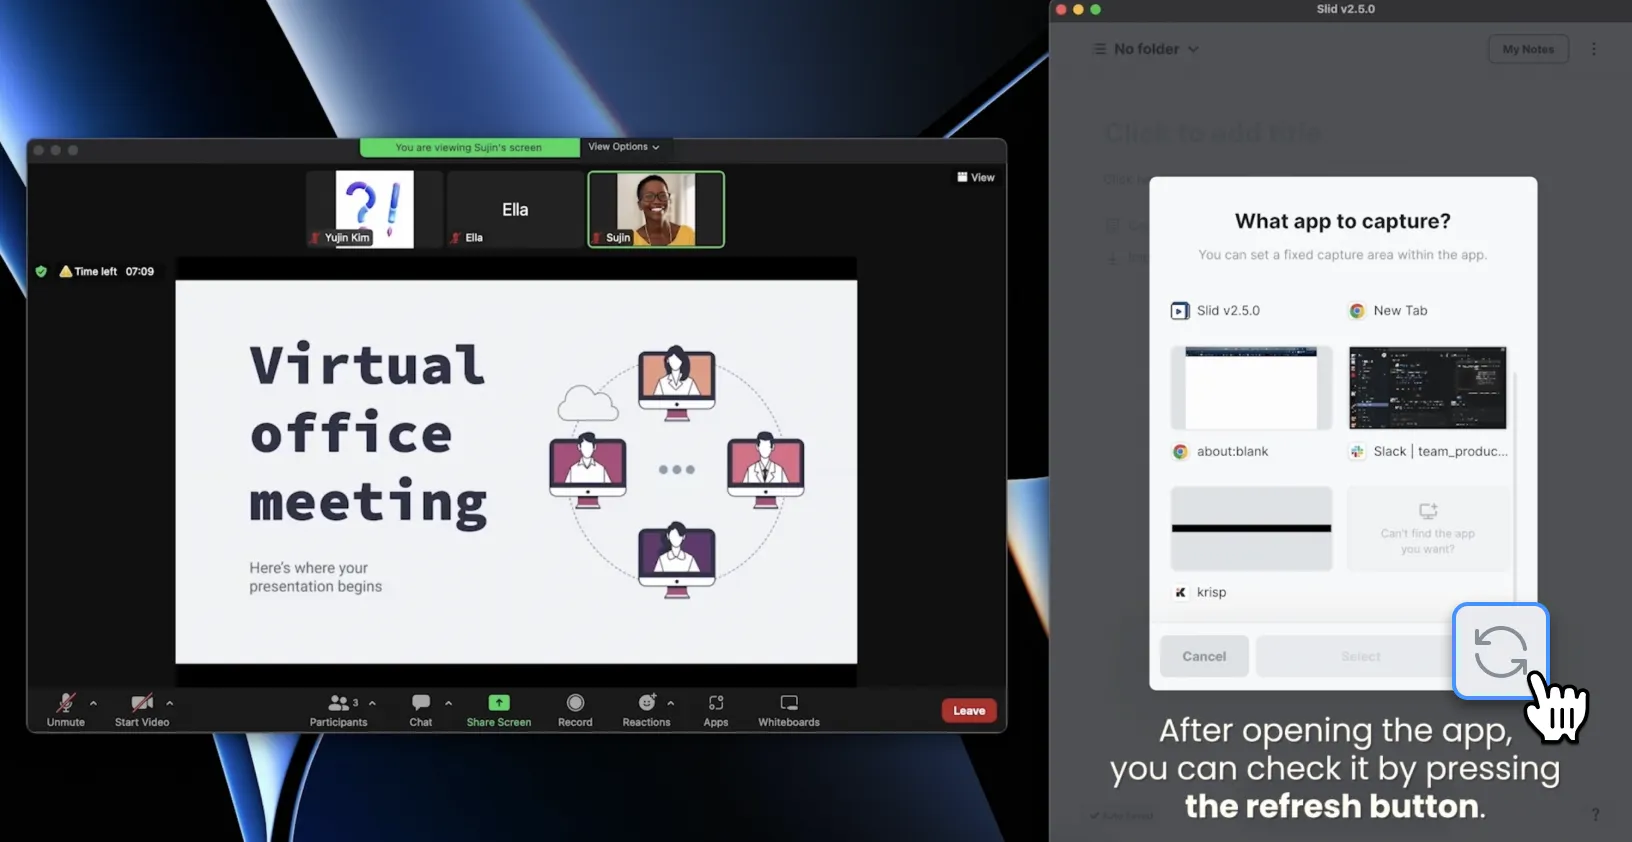This screenshot has height=842, width=1632.
Task: Open Zoom Reactions
Action: tap(647, 709)
